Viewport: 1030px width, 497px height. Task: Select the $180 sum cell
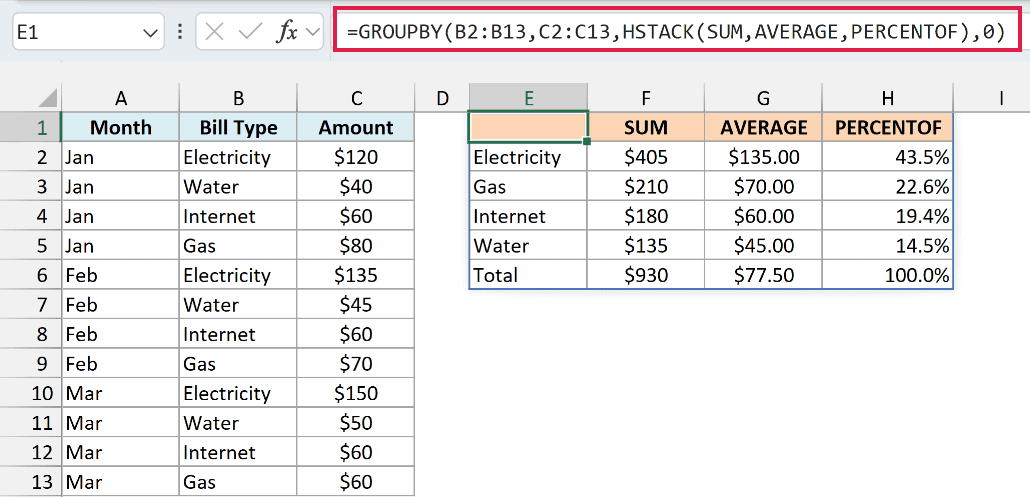(646, 216)
